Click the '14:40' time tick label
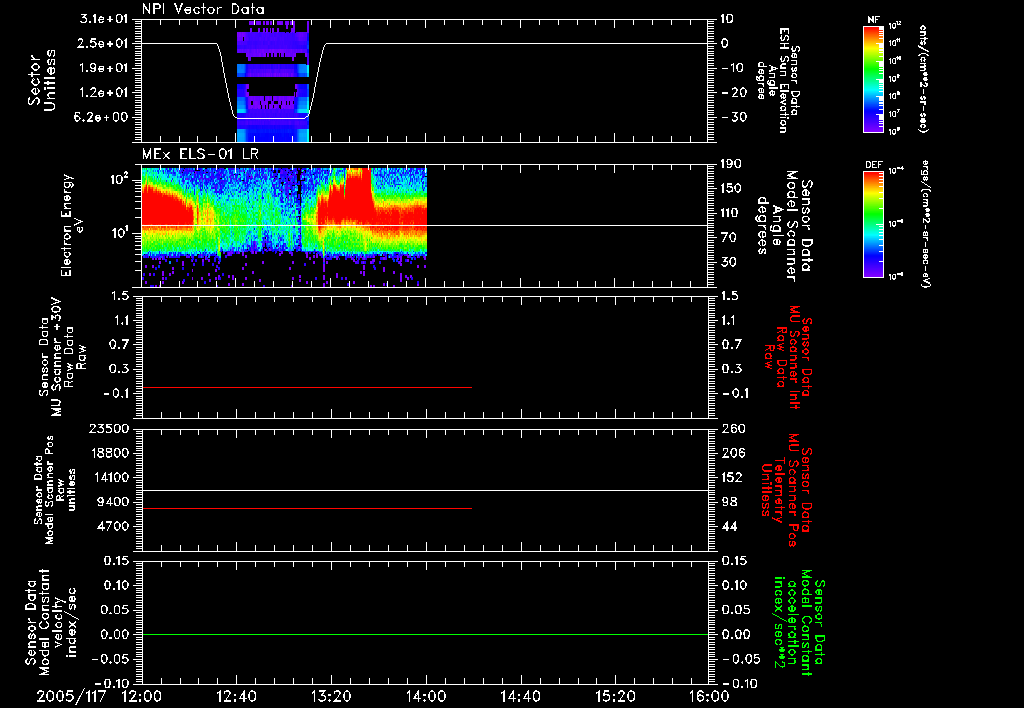Viewport: 1024px width, 708px height. [x=520, y=696]
